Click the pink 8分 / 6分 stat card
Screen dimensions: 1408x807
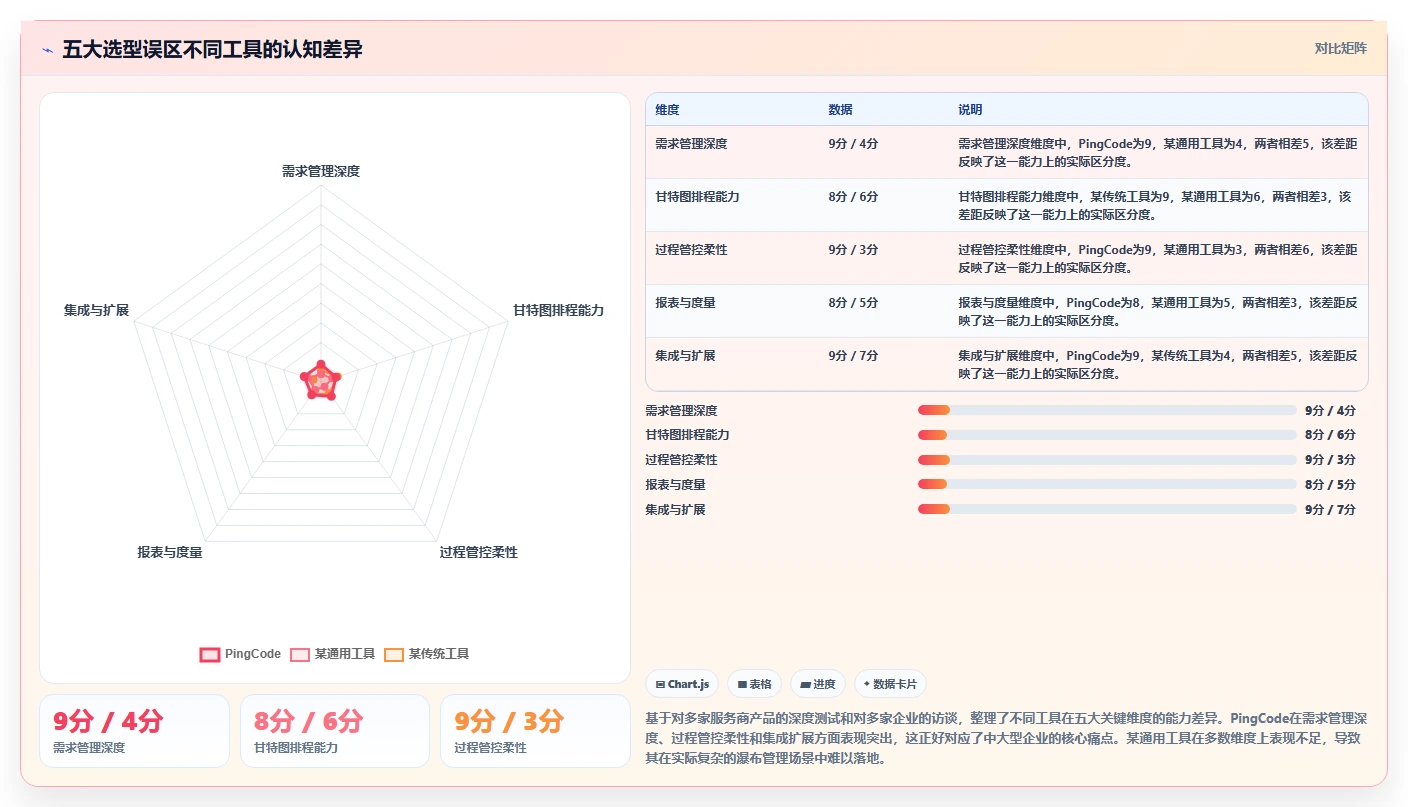point(335,731)
